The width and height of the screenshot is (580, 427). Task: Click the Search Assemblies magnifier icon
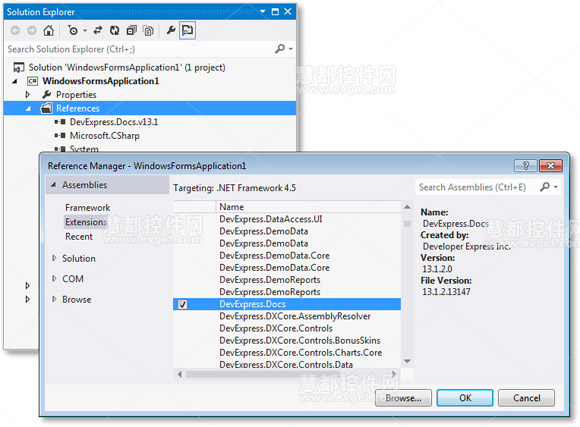[544, 187]
